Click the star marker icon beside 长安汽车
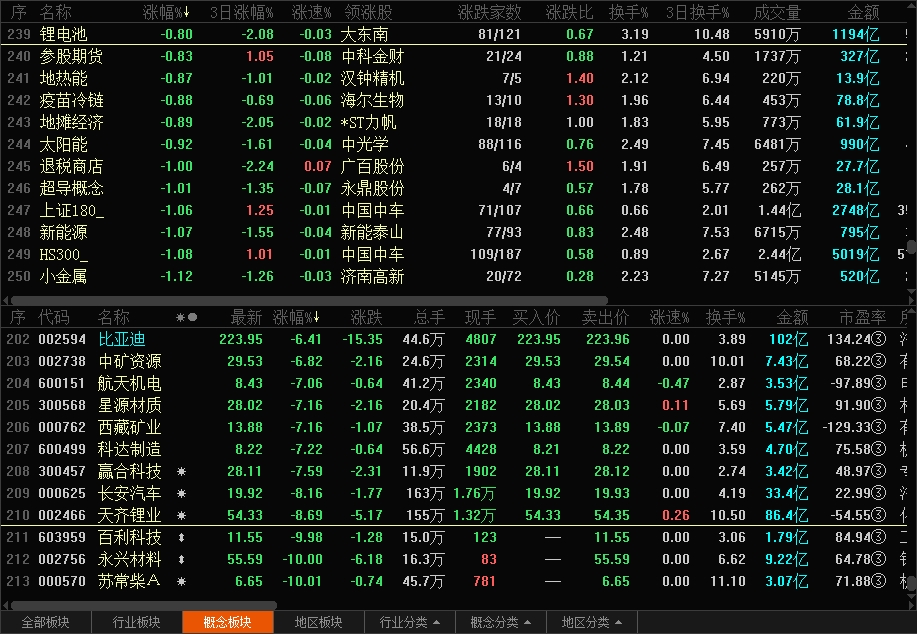The image size is (917, 634). tap(181, 494)
